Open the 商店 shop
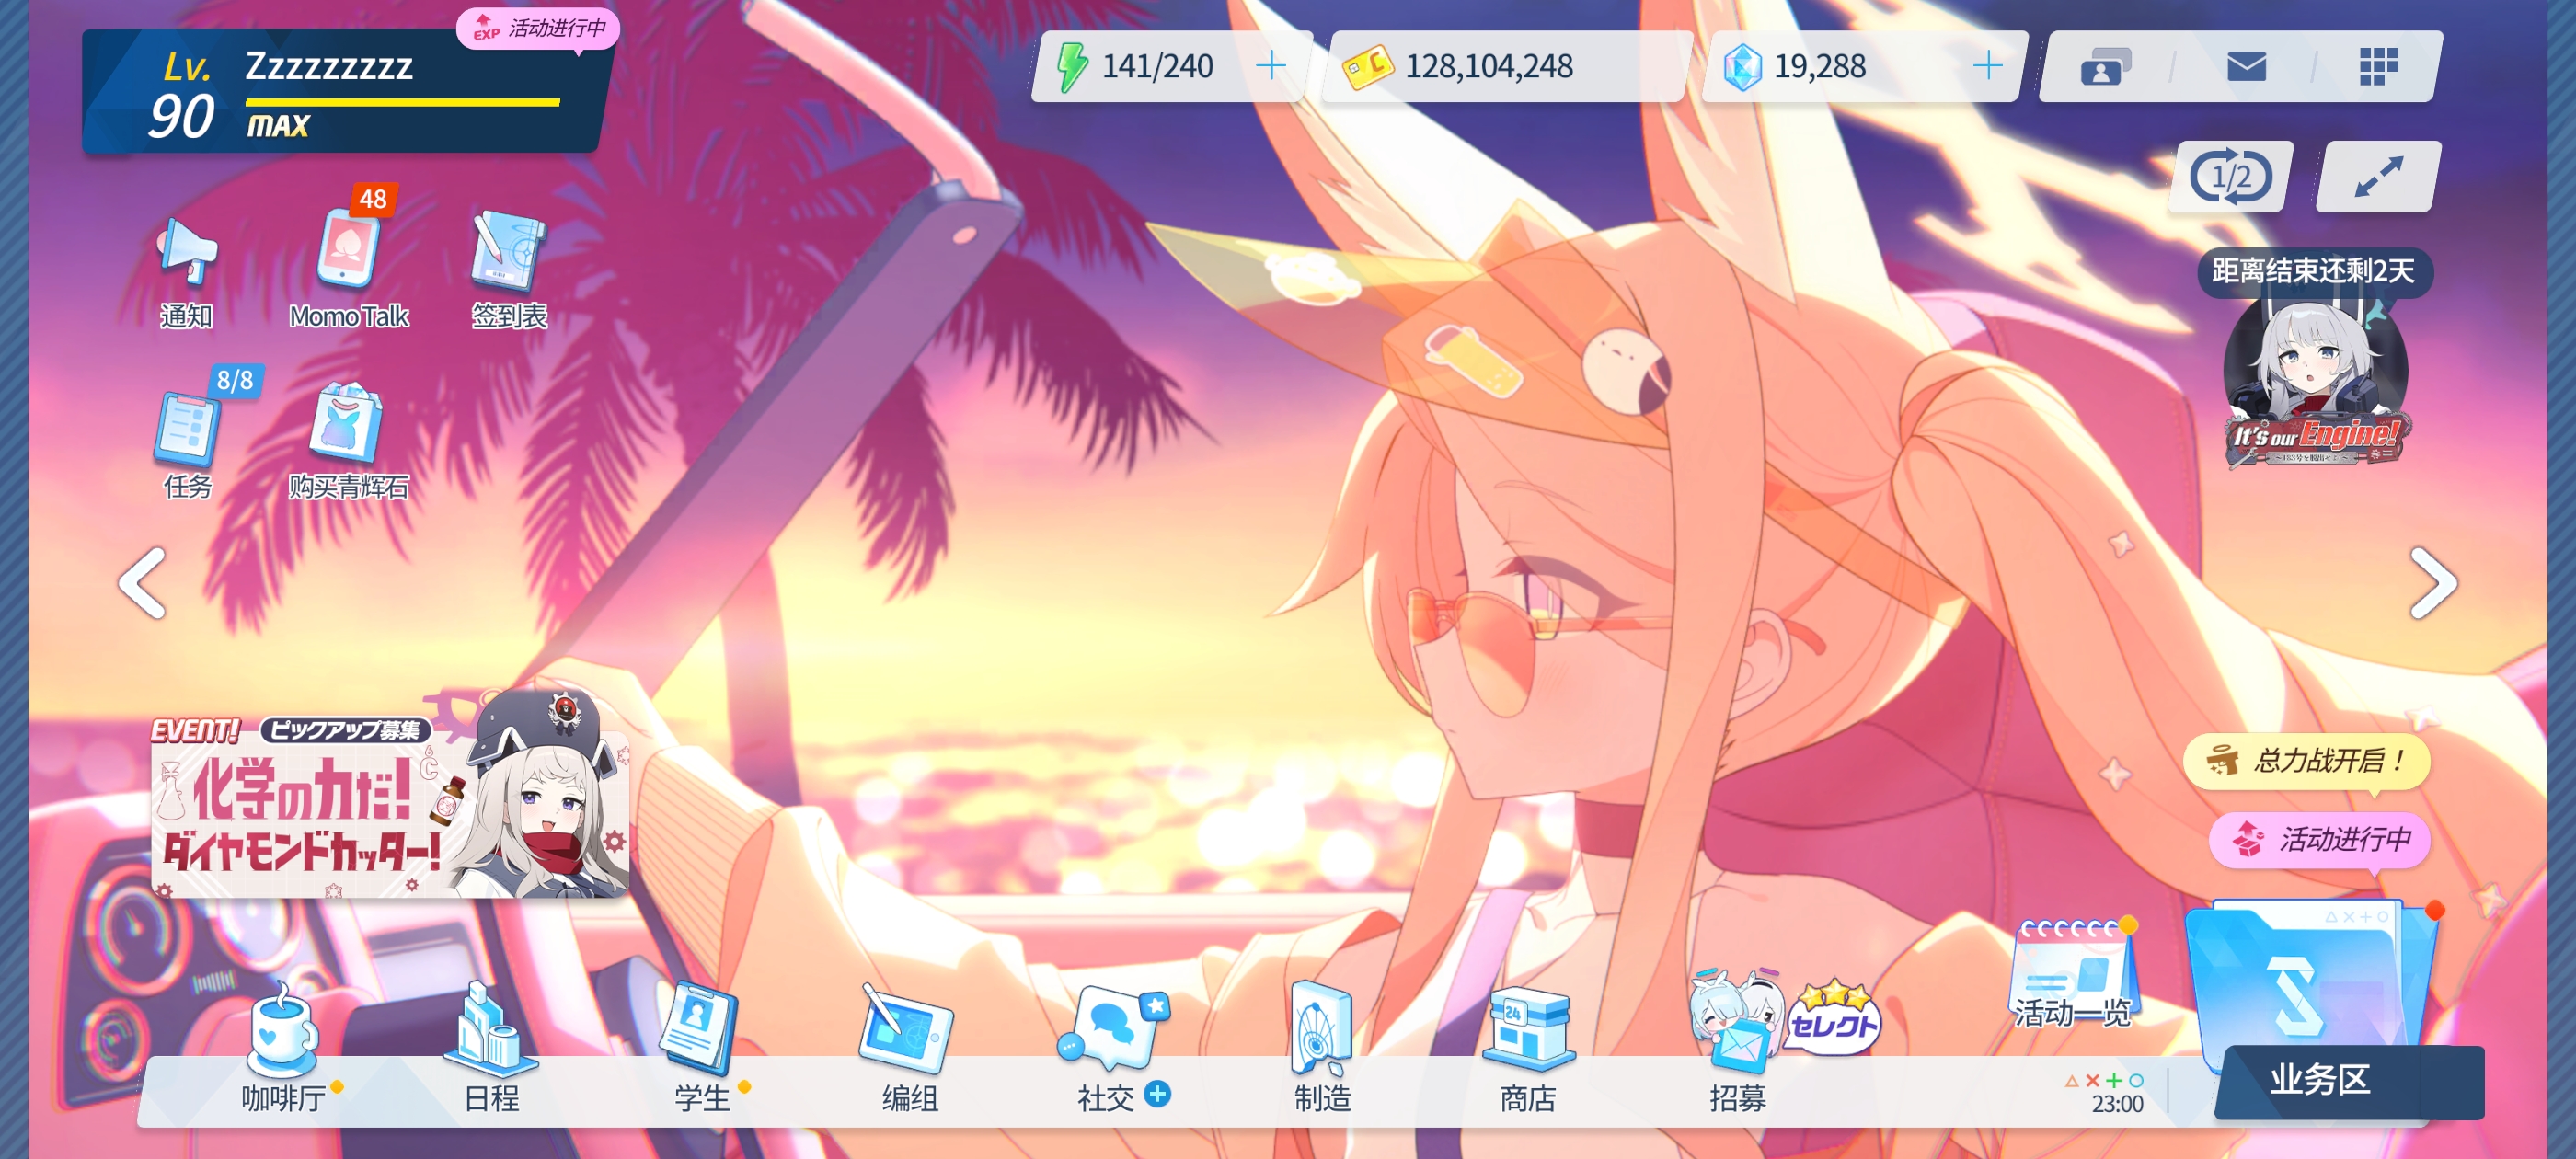 coord(1528,1050)
